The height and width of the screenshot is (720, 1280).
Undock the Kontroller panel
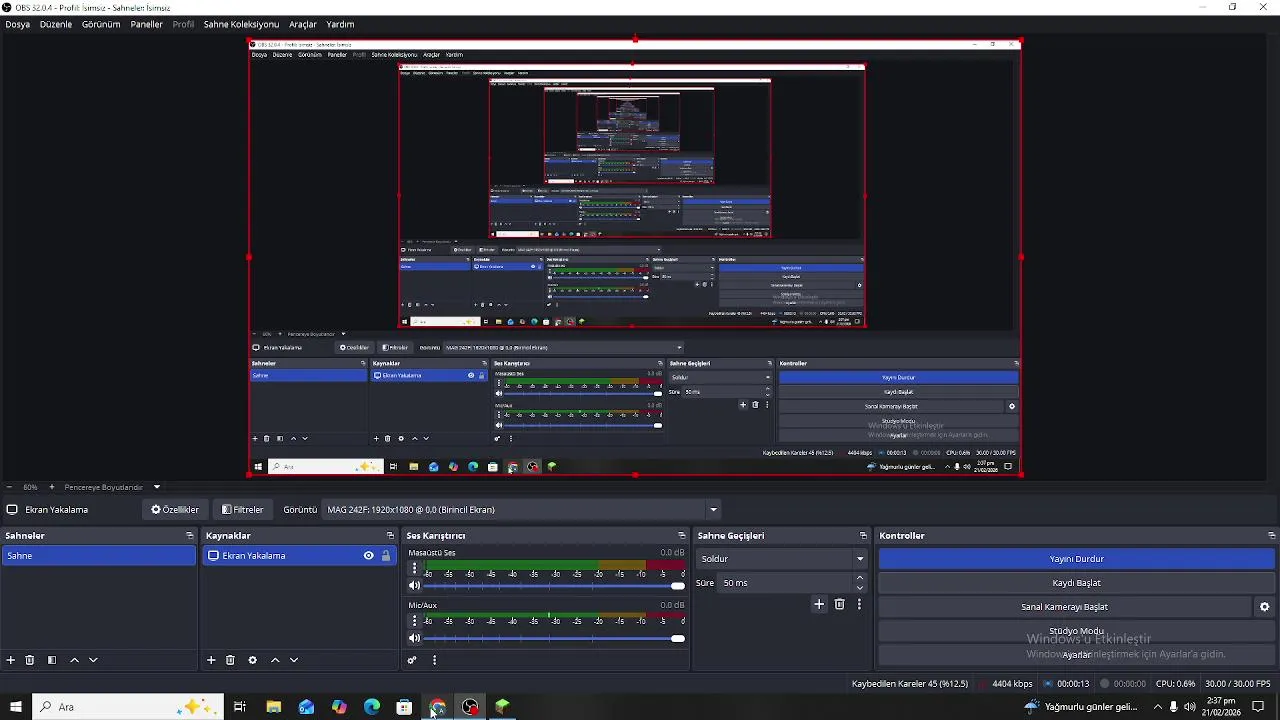(x=1271, y=536)
